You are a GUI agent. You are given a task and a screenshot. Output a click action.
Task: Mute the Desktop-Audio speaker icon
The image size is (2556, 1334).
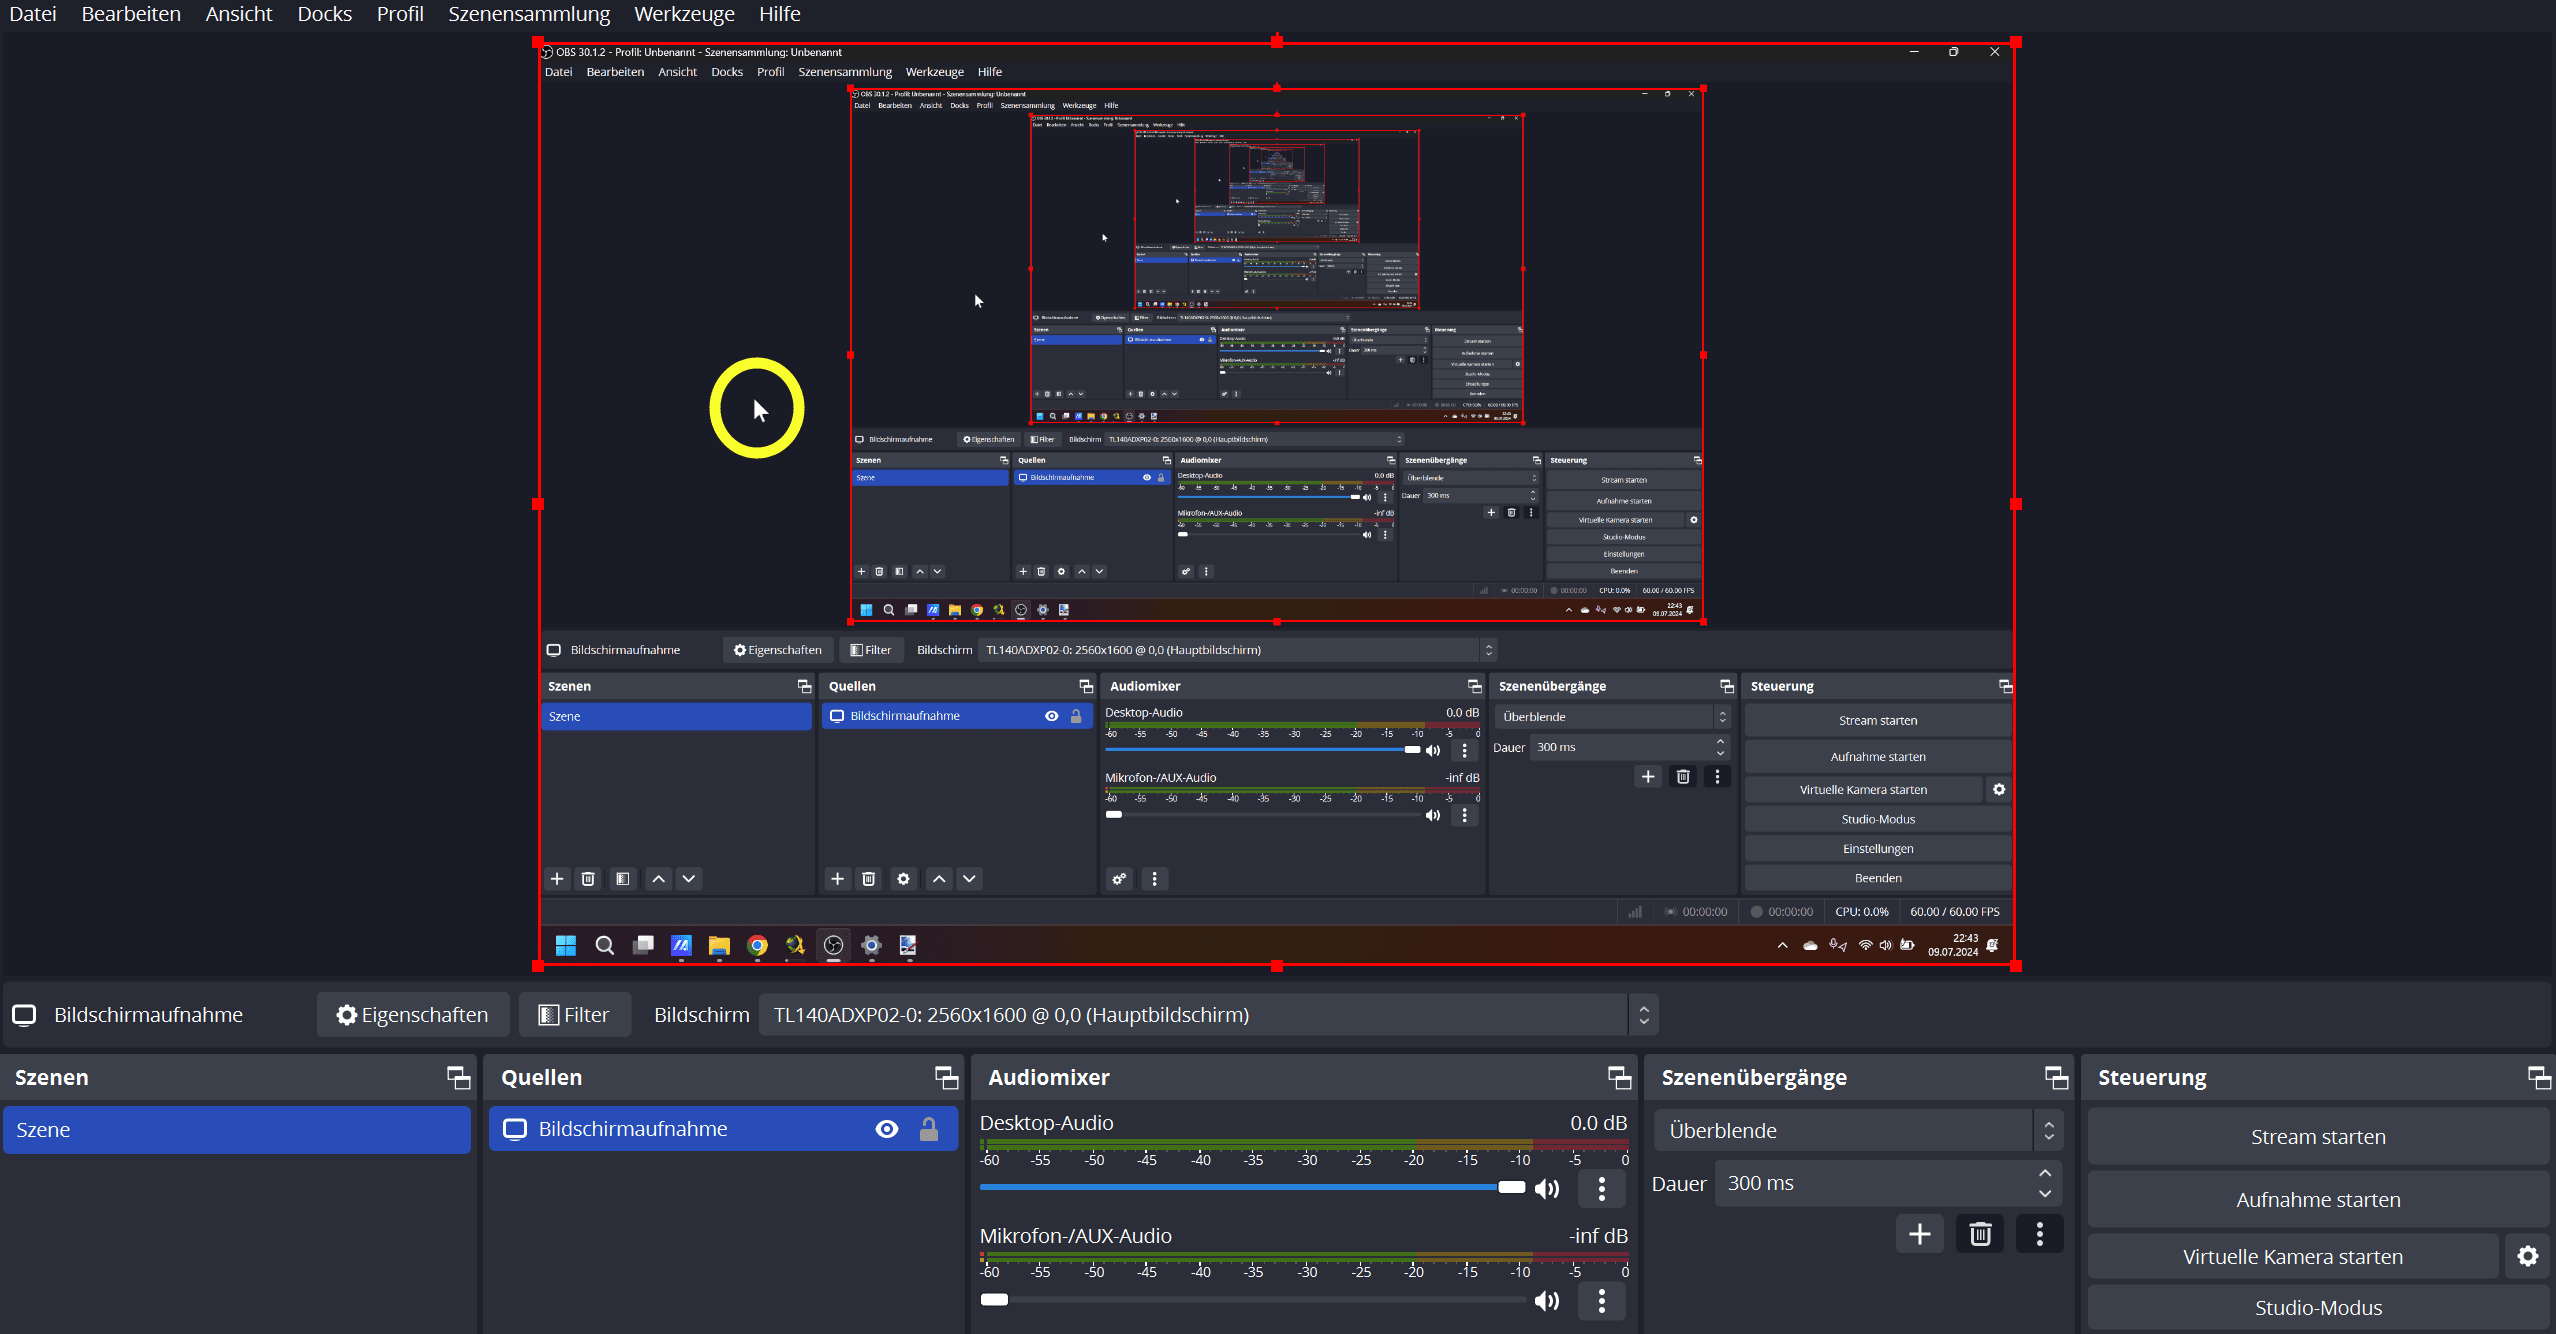[x=1547, y=1188]
